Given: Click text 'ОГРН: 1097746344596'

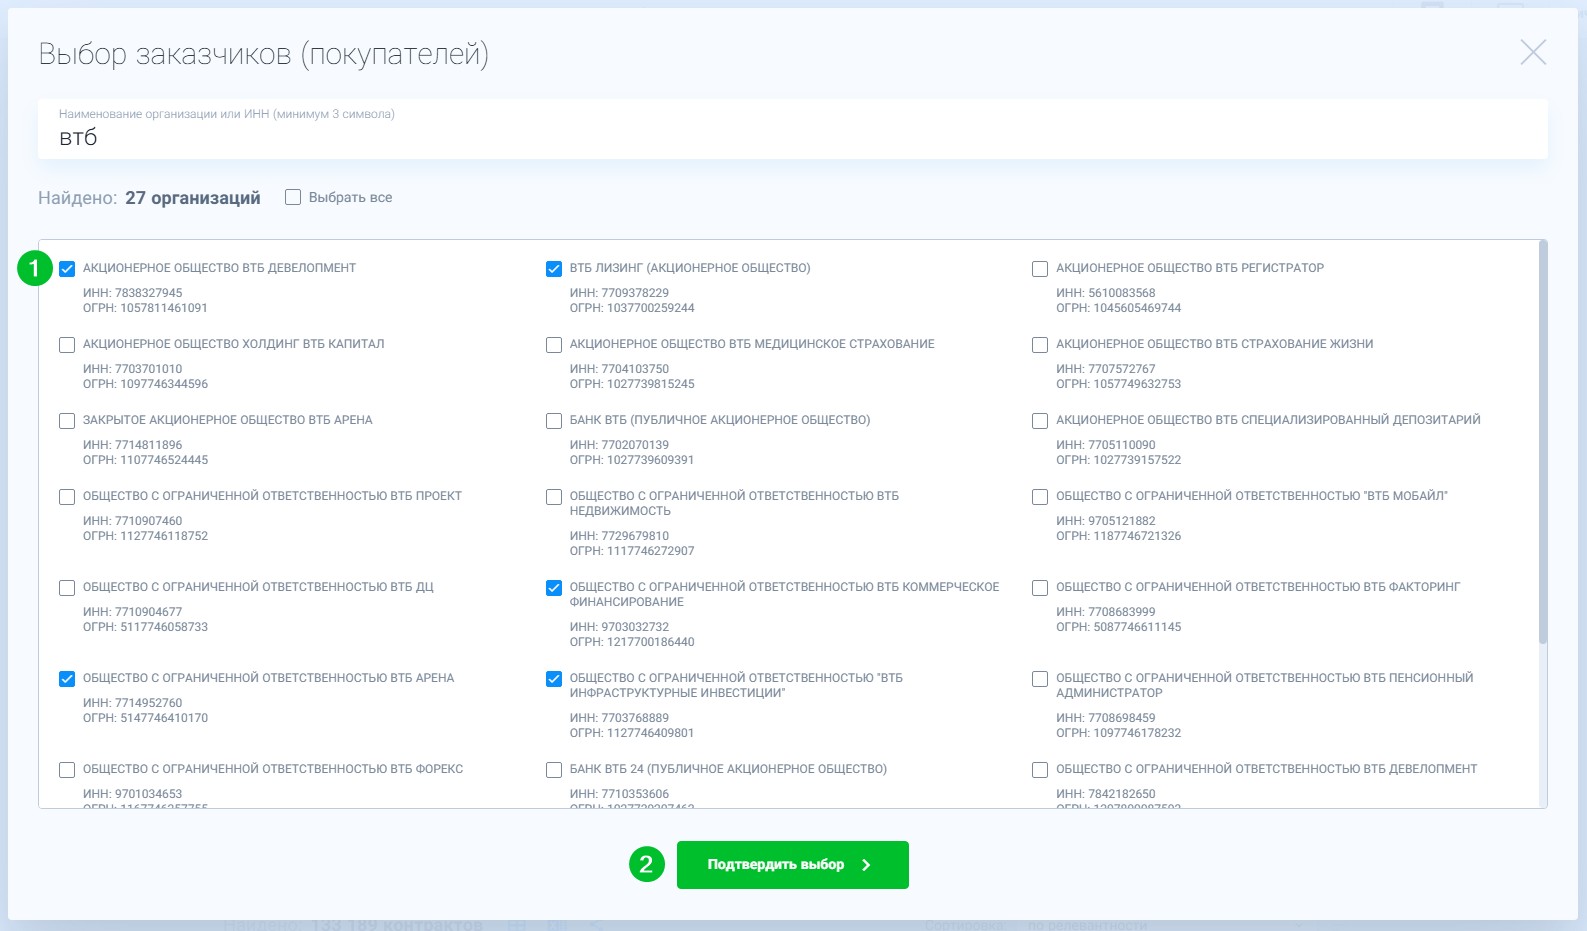Looking at the screenshot, I should coord(146,384).
